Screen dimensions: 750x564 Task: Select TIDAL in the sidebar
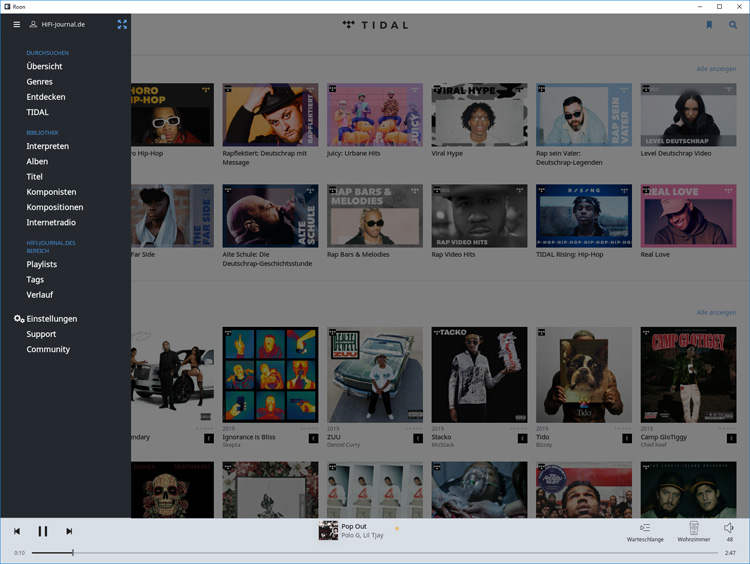coord(37,112)
